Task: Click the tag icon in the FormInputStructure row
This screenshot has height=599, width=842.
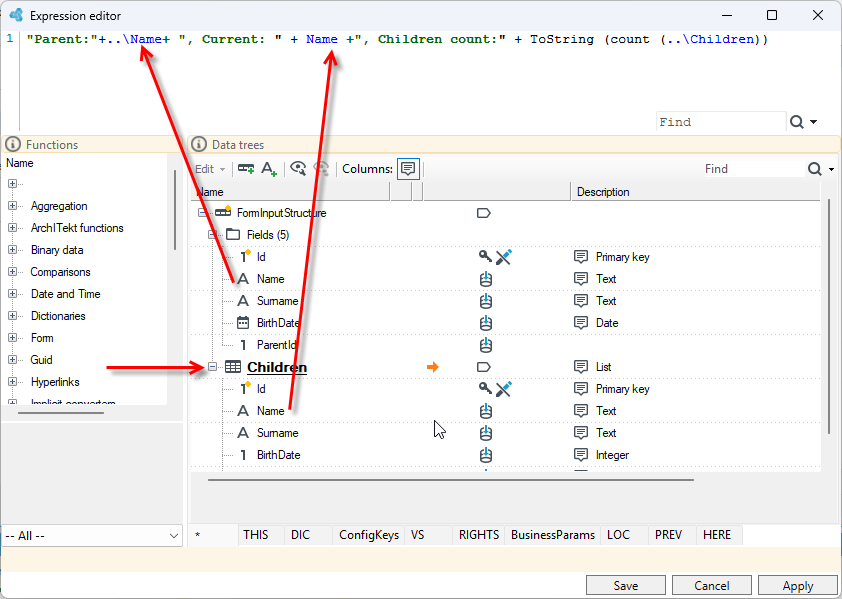Action: pos(483,213)
